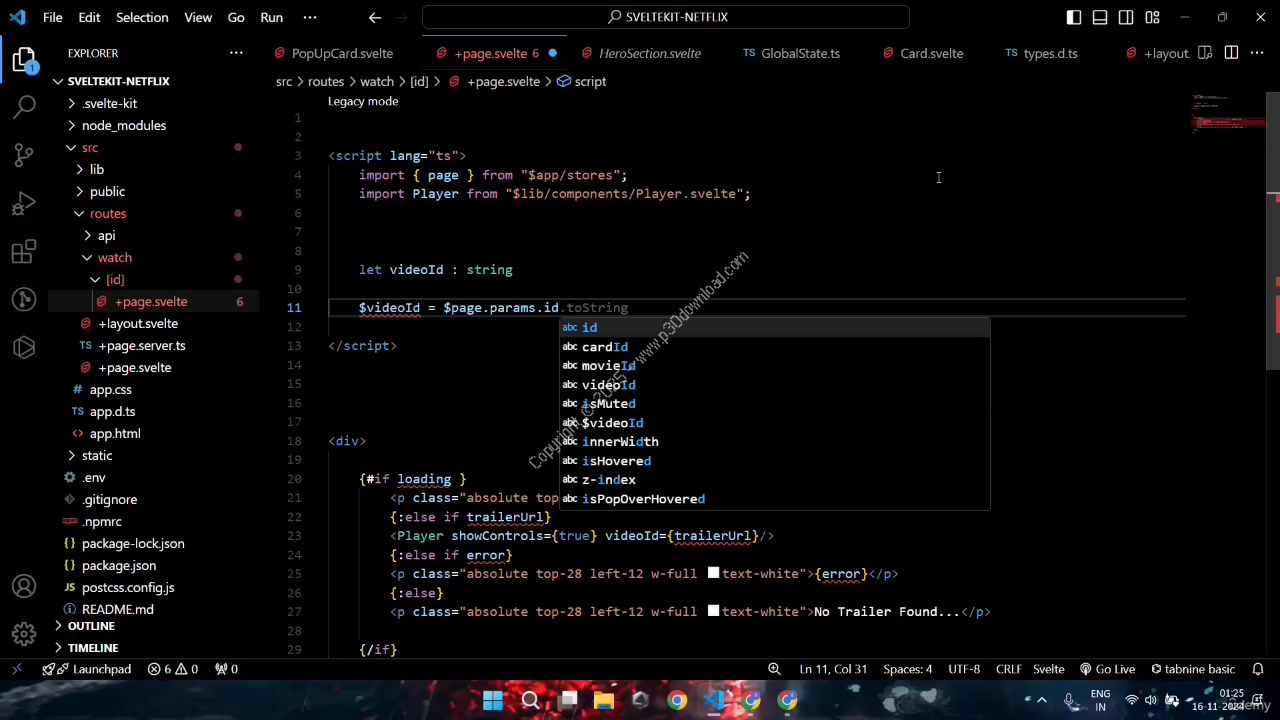Open Customize Layout icon in title bar

tap(1152, 17)
